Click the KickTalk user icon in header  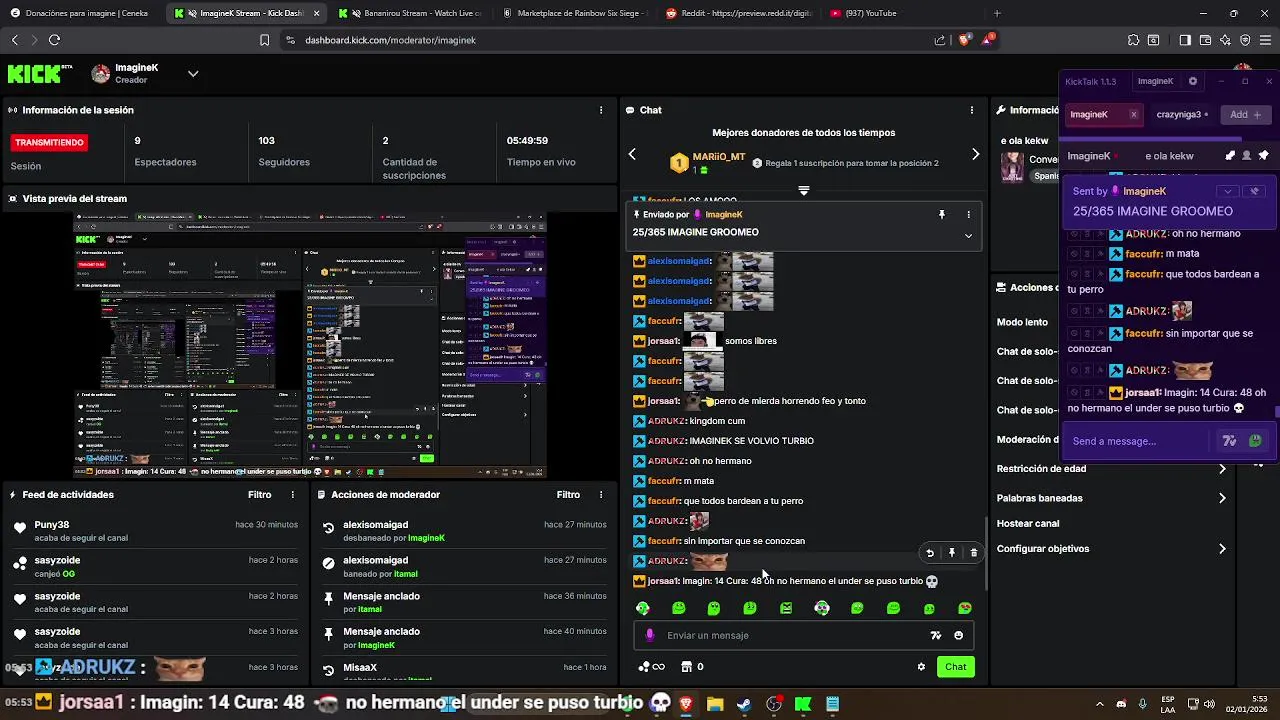coord(1246,156)
